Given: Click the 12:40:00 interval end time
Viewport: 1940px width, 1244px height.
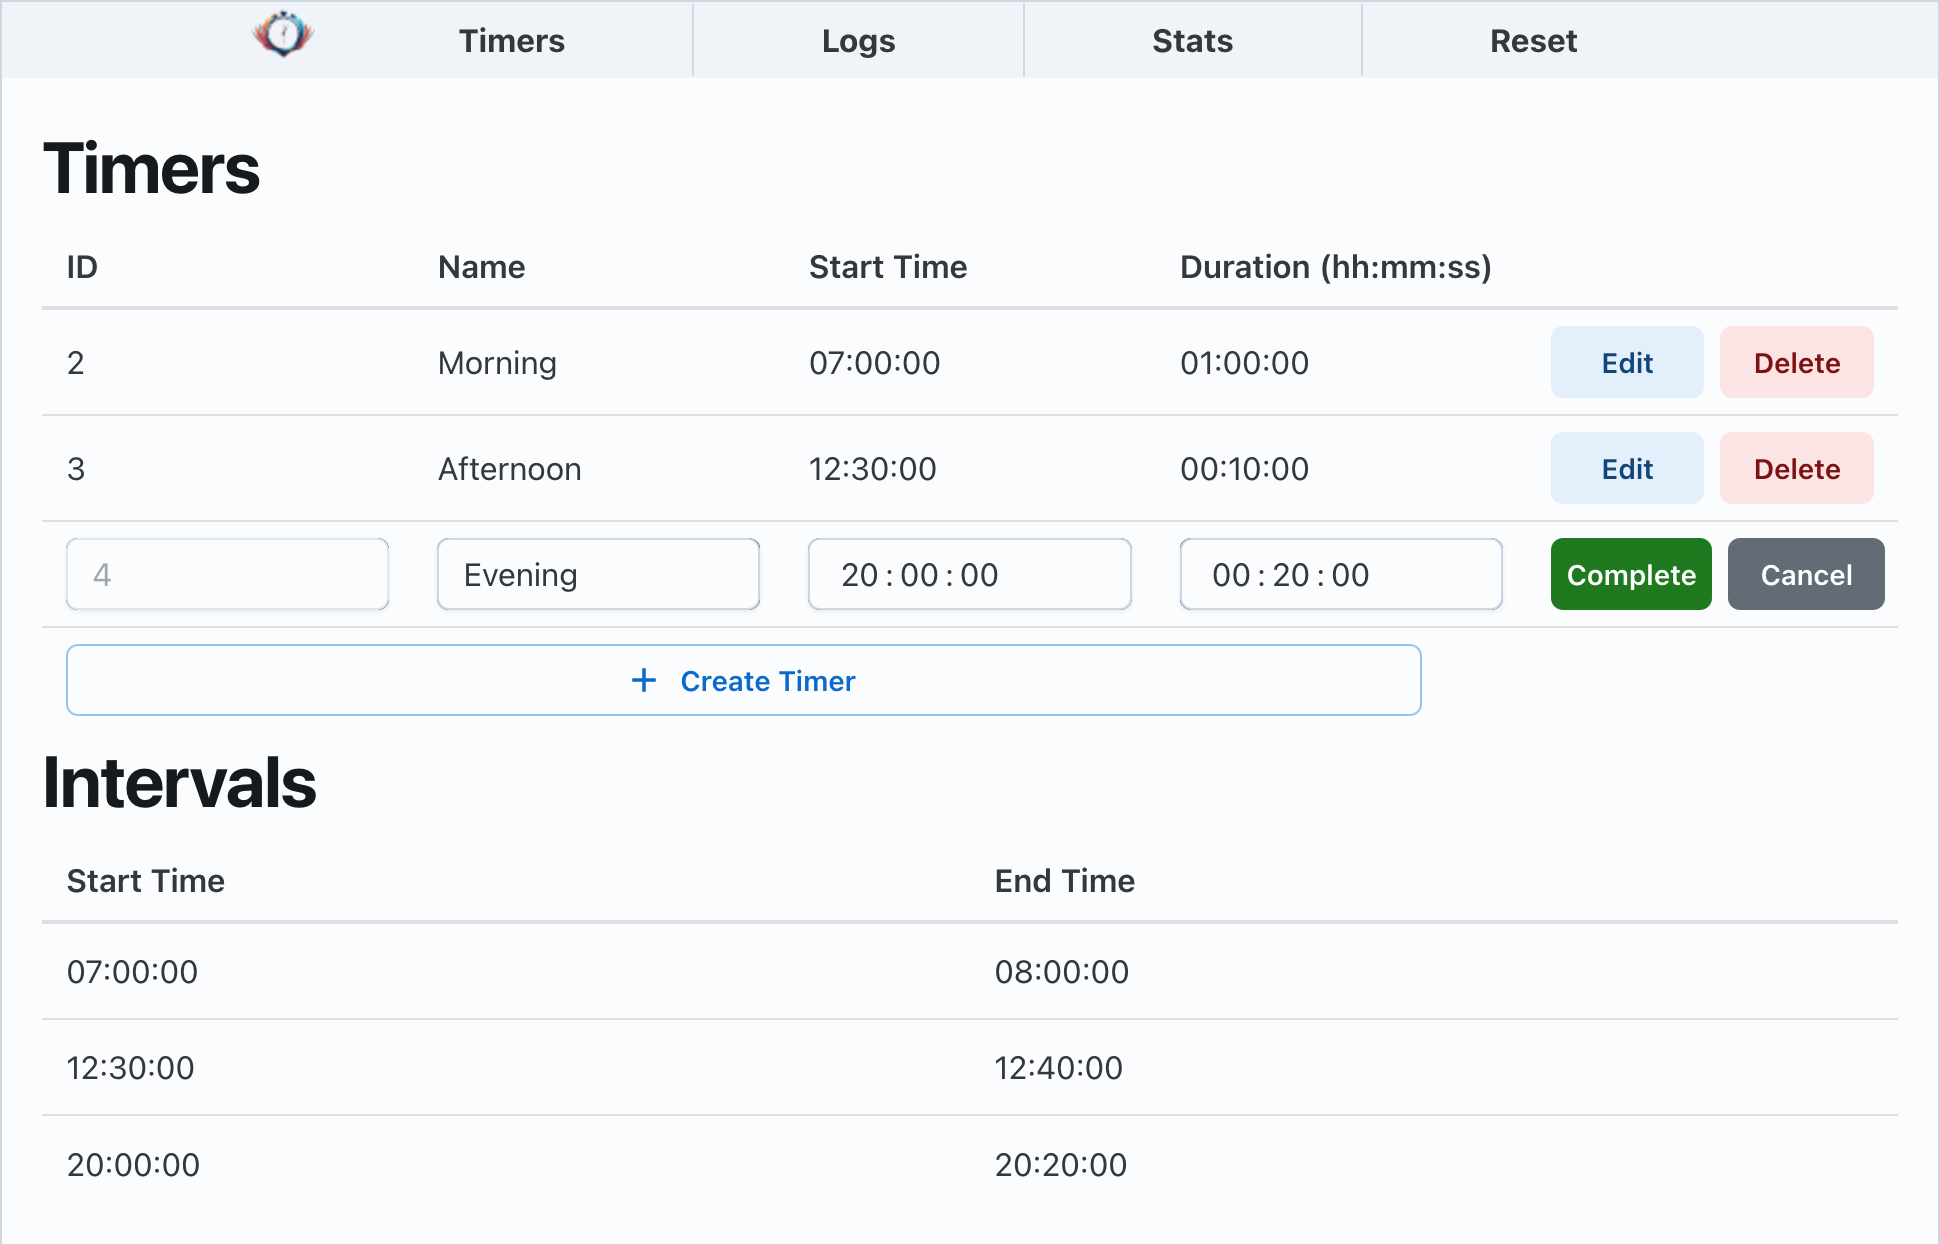Looking at the screenshot, I should click(x=1058, y=1068).
